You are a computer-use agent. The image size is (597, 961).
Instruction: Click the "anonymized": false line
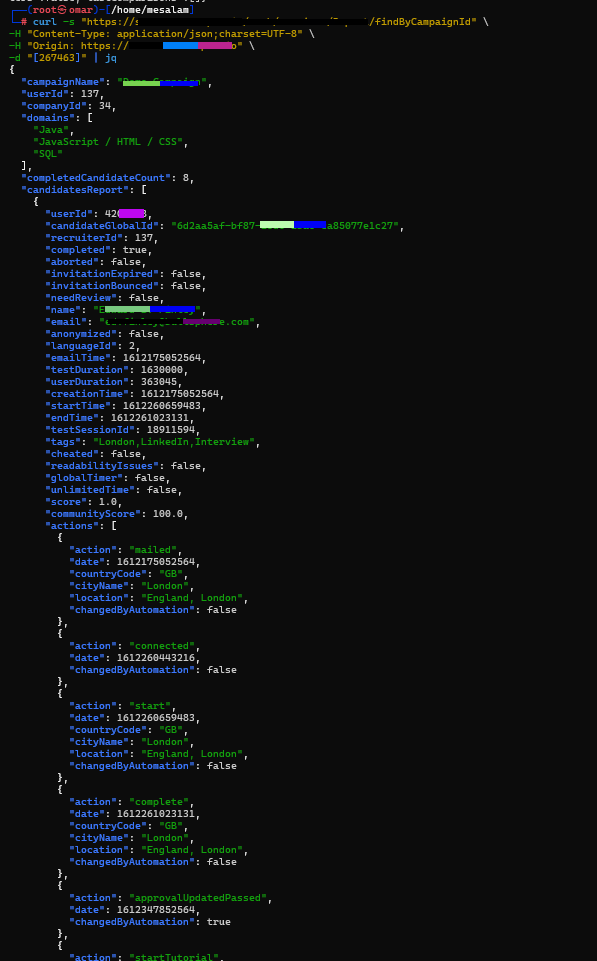(105, 334)
